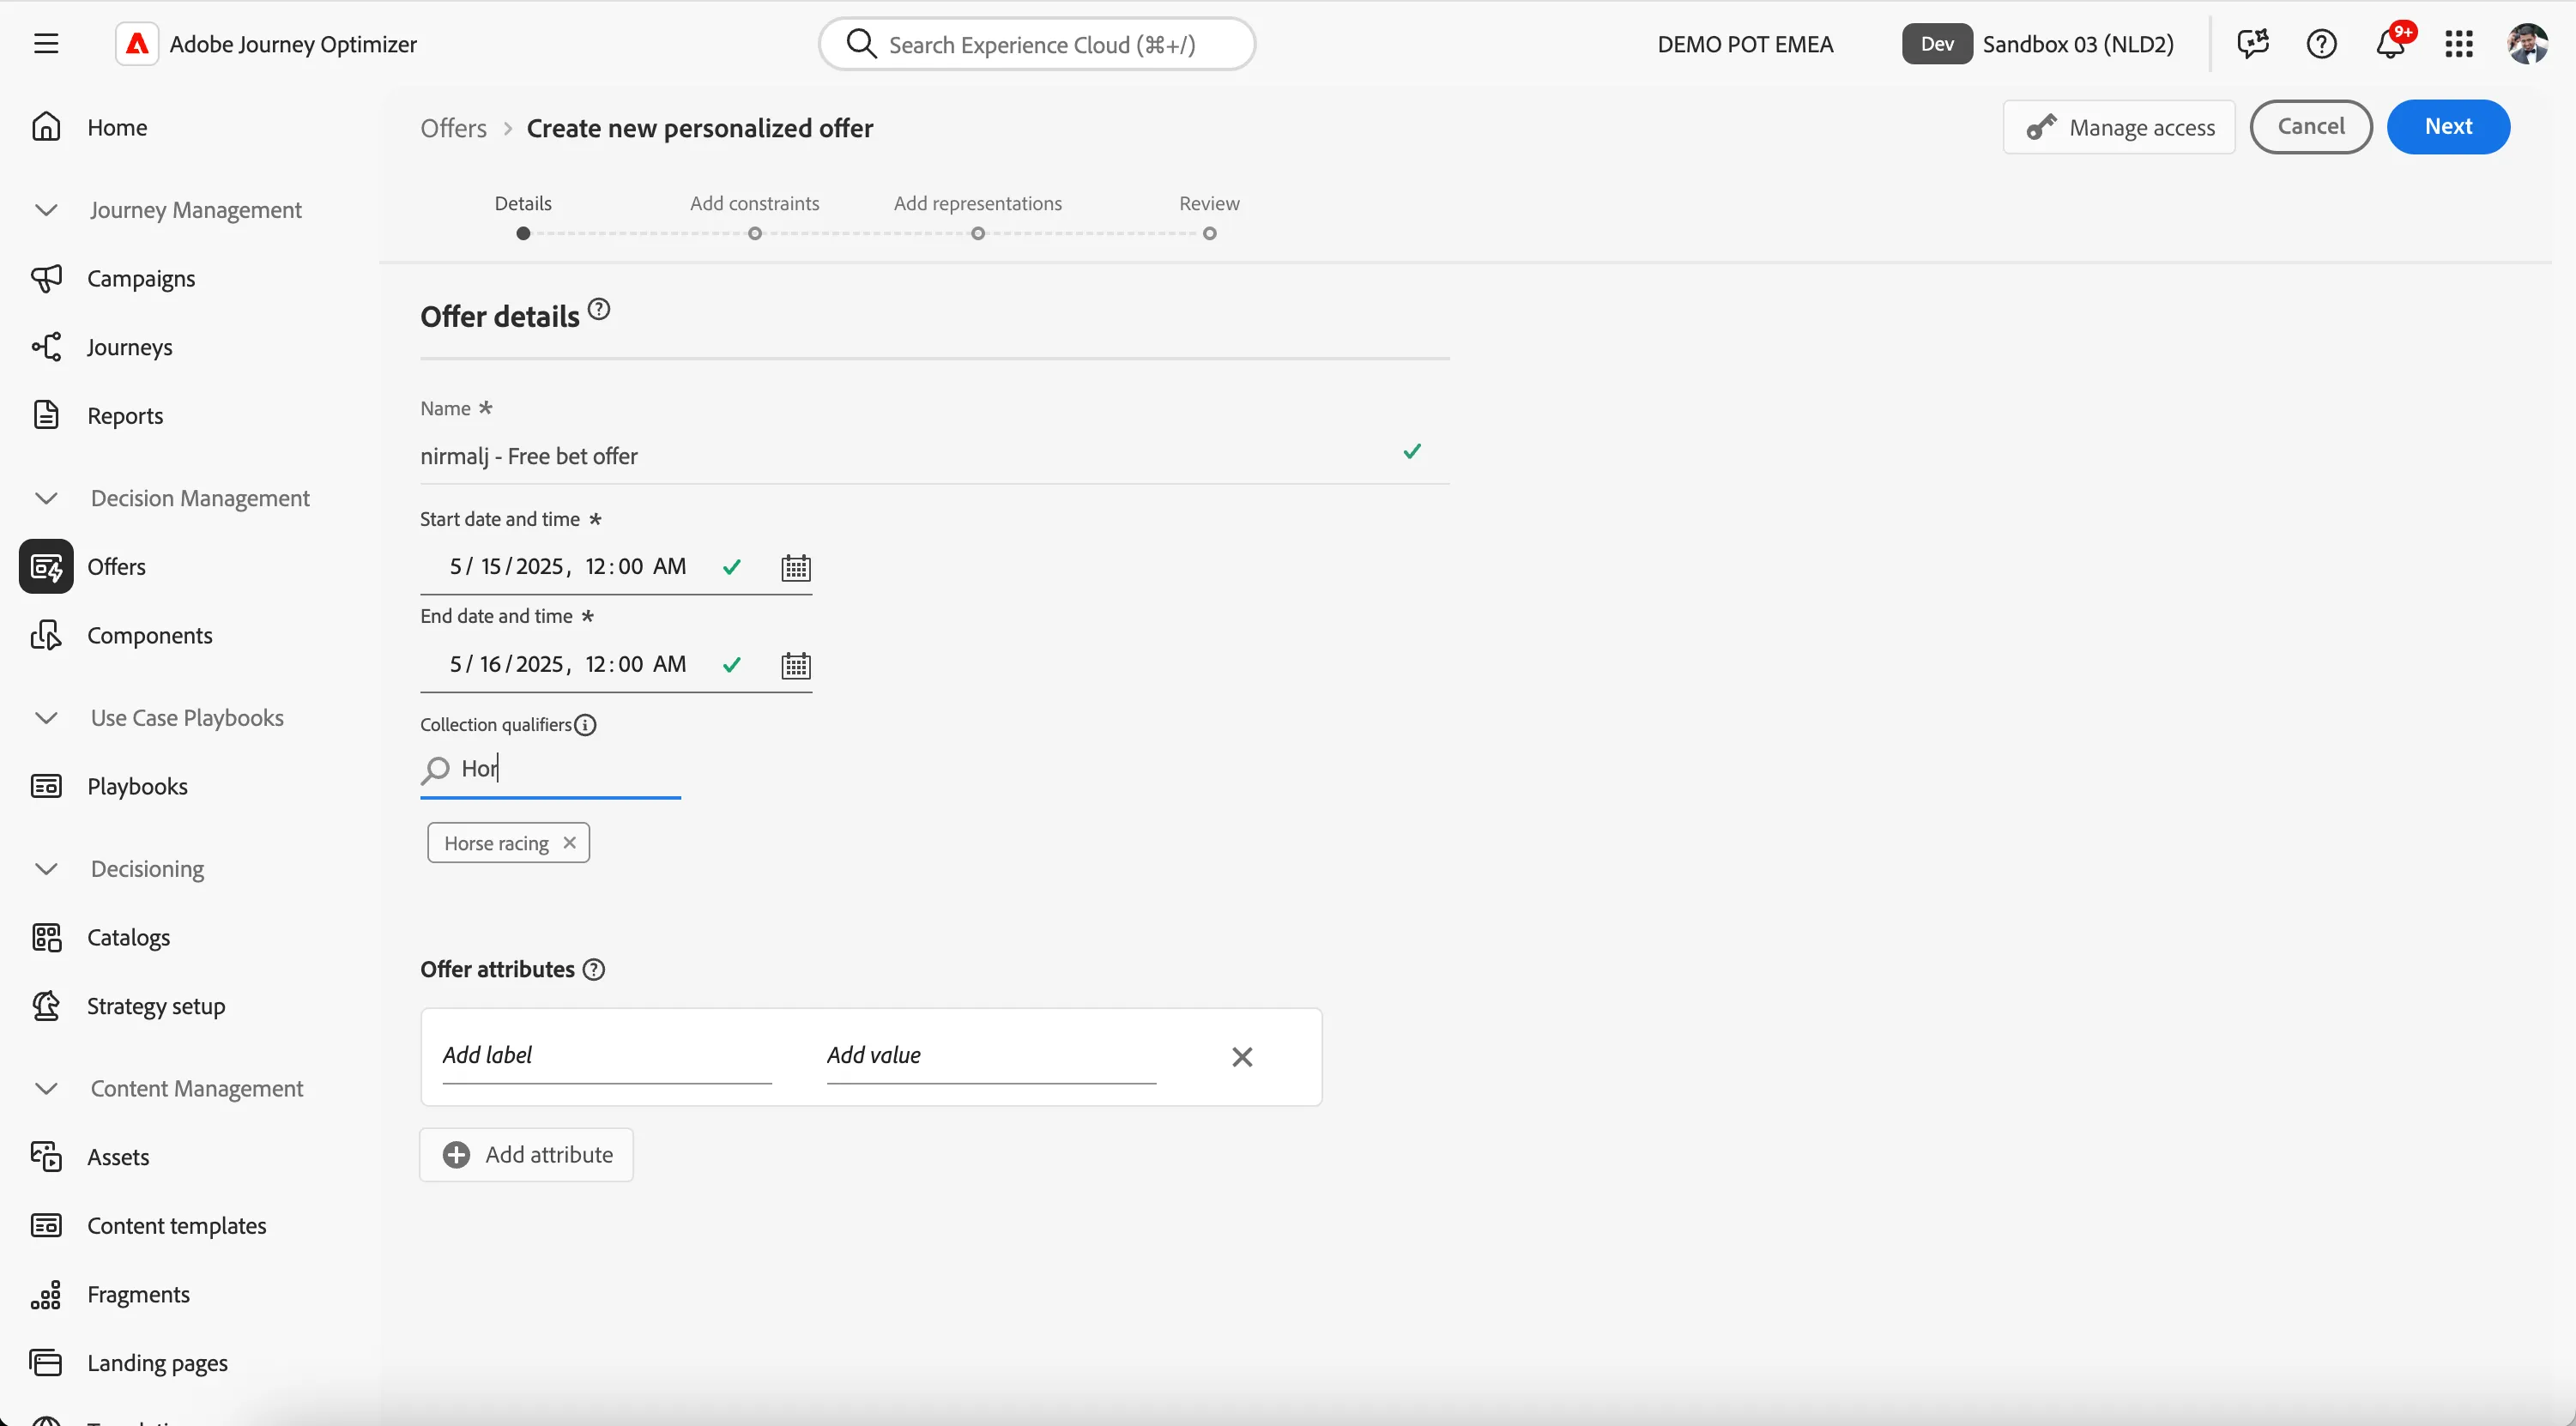
Task: Collapse the Journey Management section
Action: pyautogui.click(x=46, y=210)
